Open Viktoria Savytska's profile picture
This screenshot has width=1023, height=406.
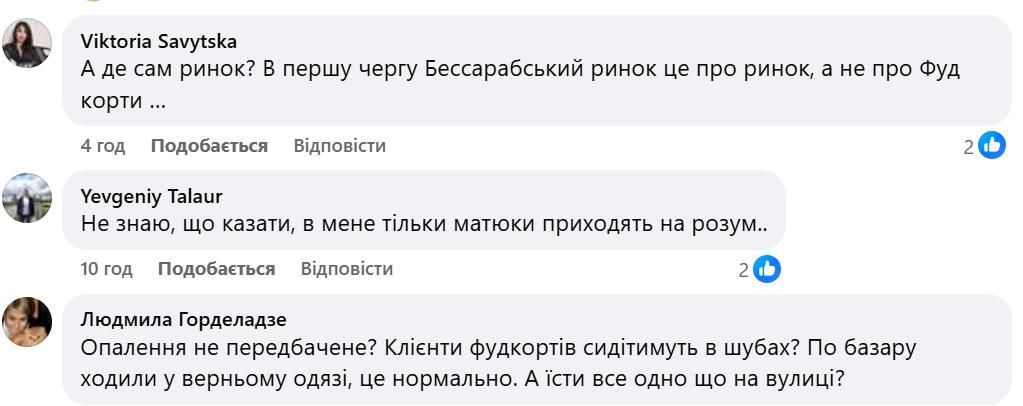pyautogui.click(x=27, y=44)
